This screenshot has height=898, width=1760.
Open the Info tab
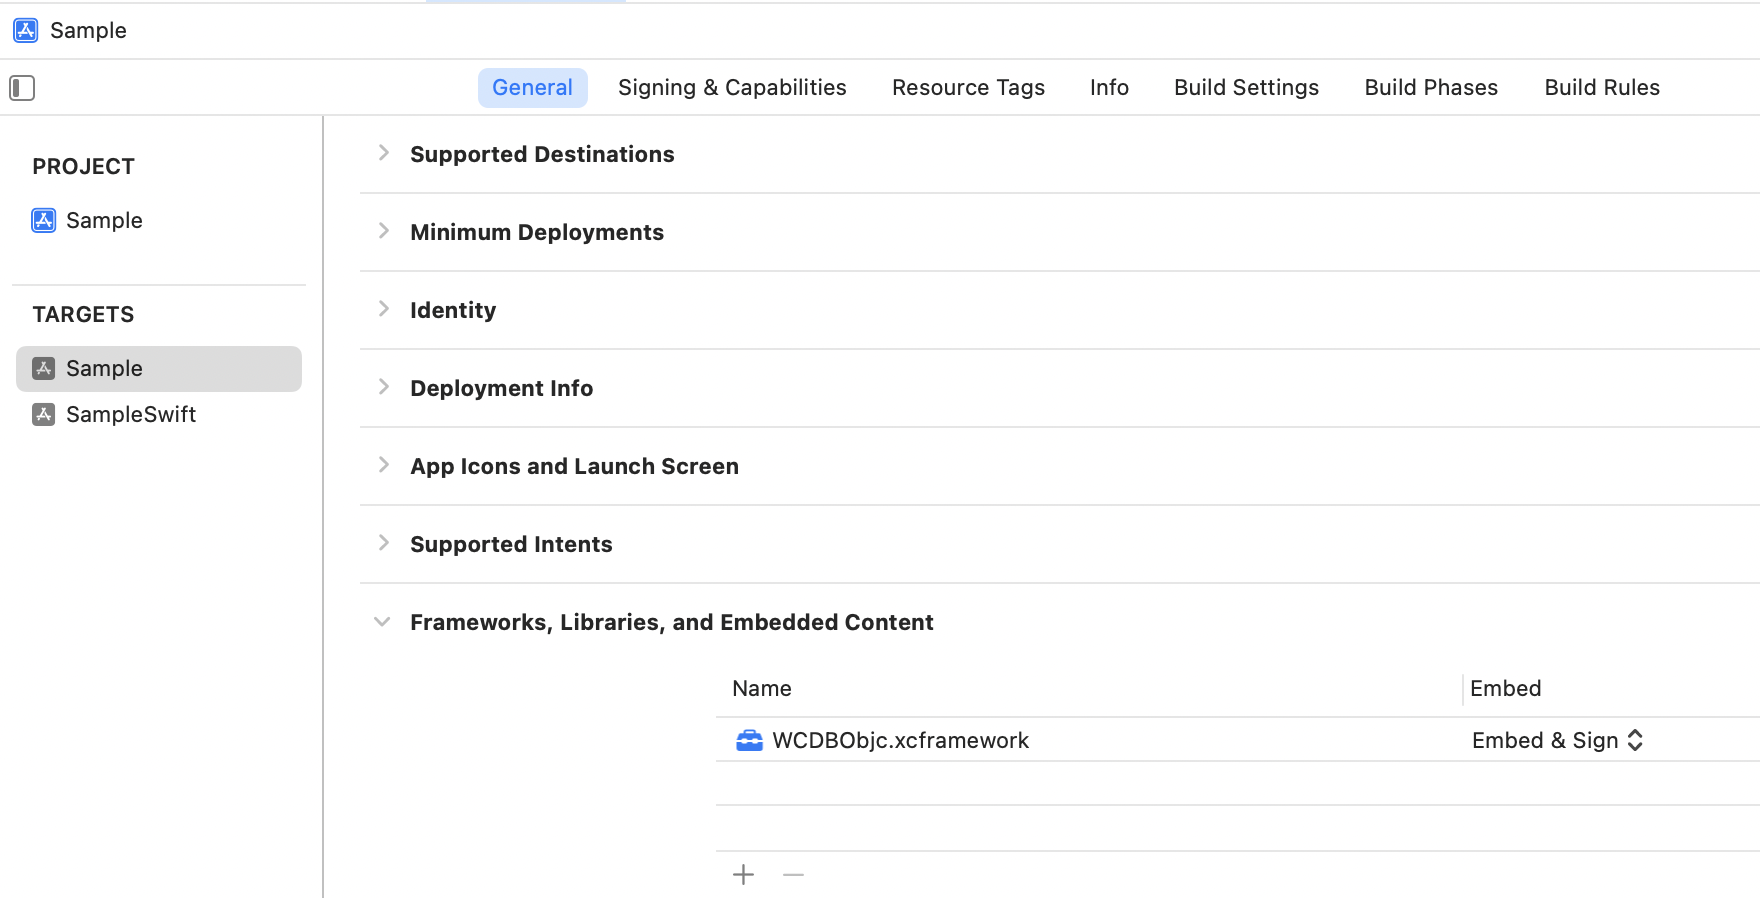point(1109,87)
